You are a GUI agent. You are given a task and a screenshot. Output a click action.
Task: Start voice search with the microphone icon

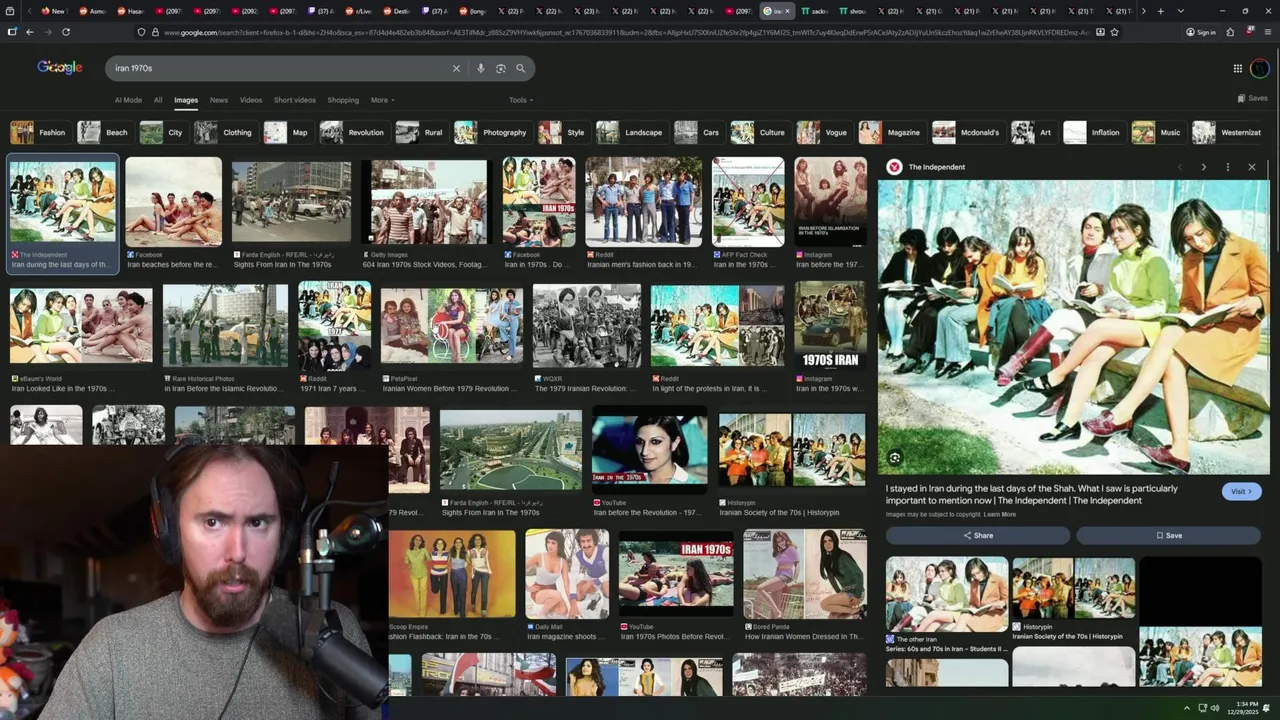point(481,68)
